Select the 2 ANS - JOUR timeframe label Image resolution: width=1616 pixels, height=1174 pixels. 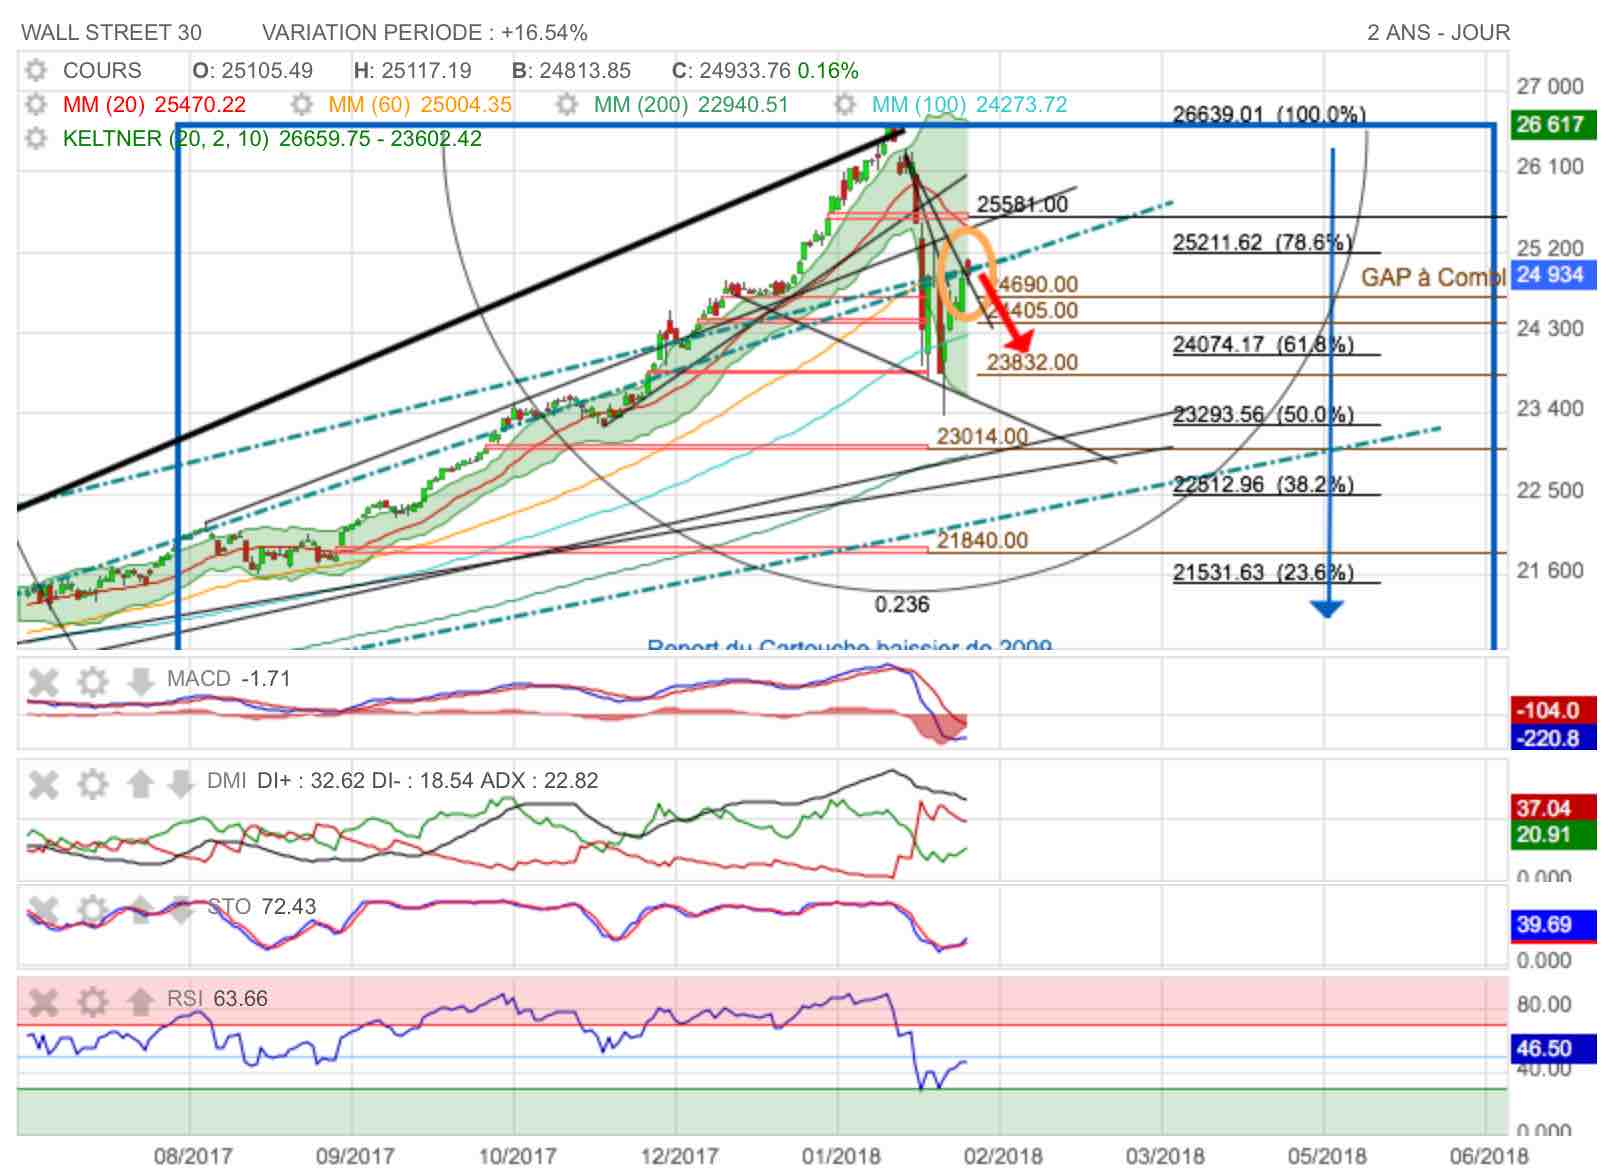point(1439,33)
